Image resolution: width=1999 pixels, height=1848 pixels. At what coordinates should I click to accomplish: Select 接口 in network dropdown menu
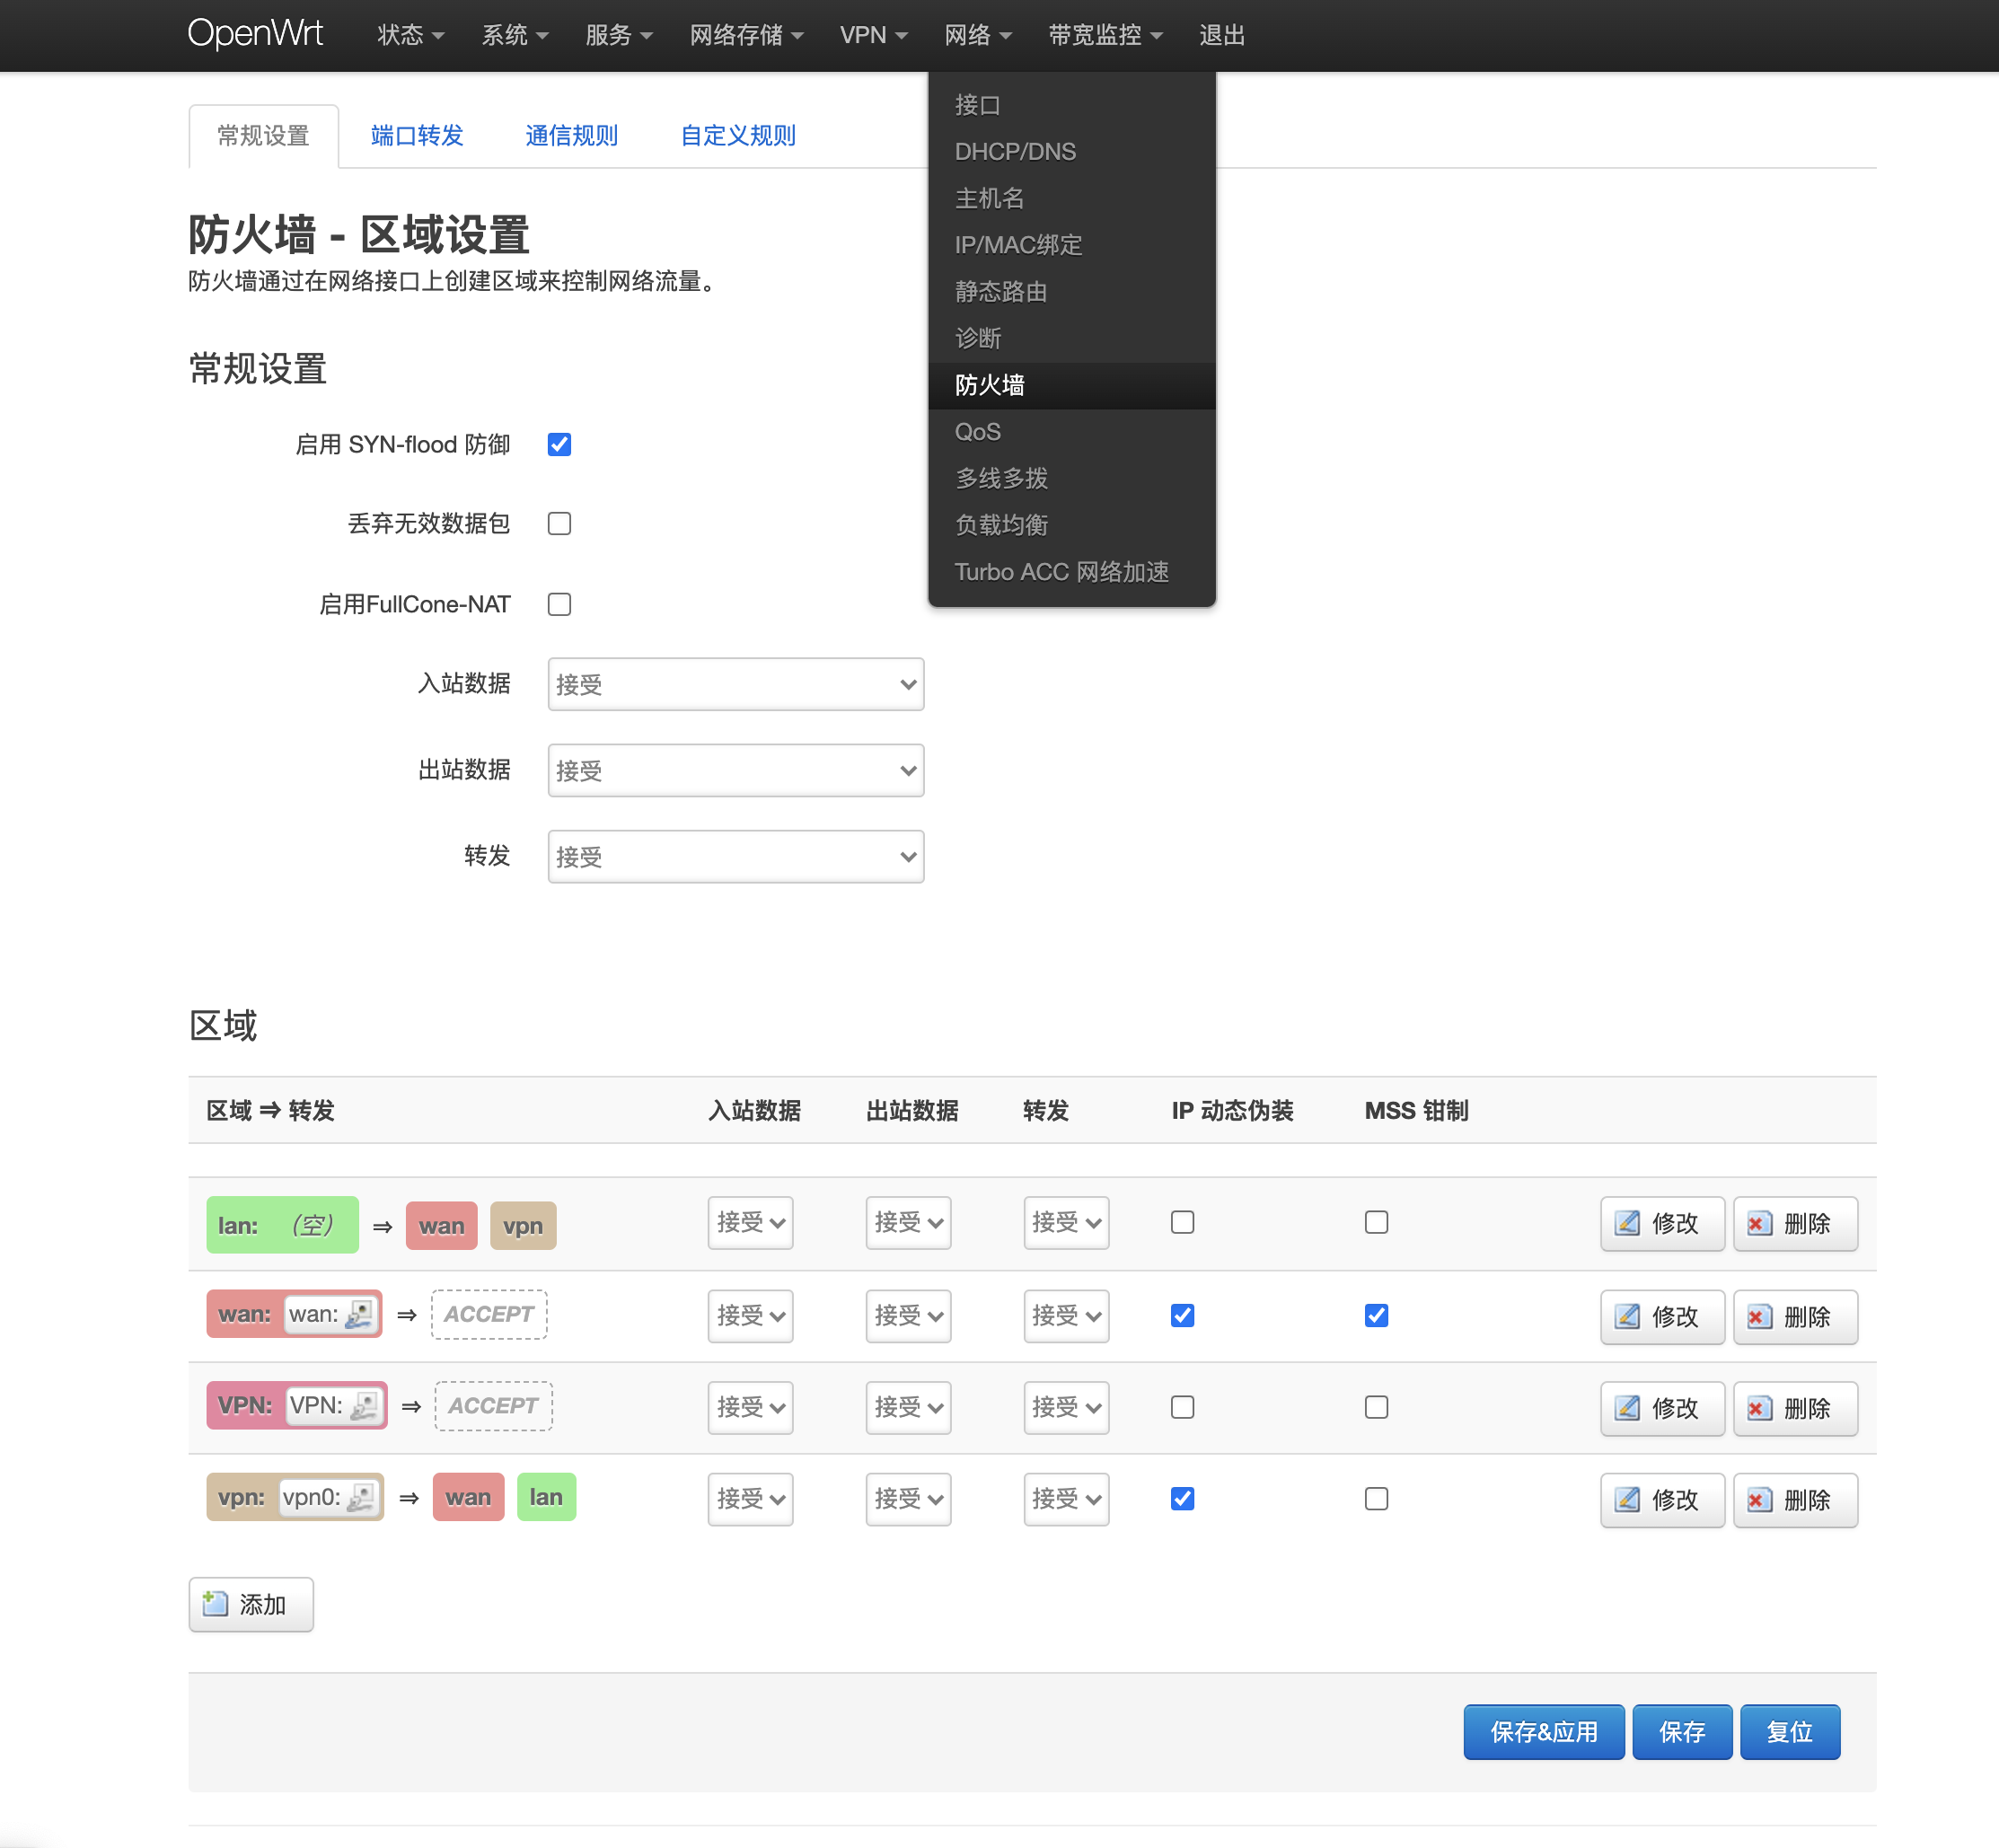pos(1072,105)
